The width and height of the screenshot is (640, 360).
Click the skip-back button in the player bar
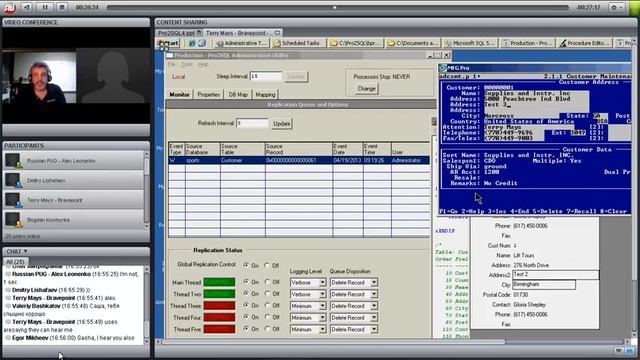pyautogui.click(x=27, y=7)
